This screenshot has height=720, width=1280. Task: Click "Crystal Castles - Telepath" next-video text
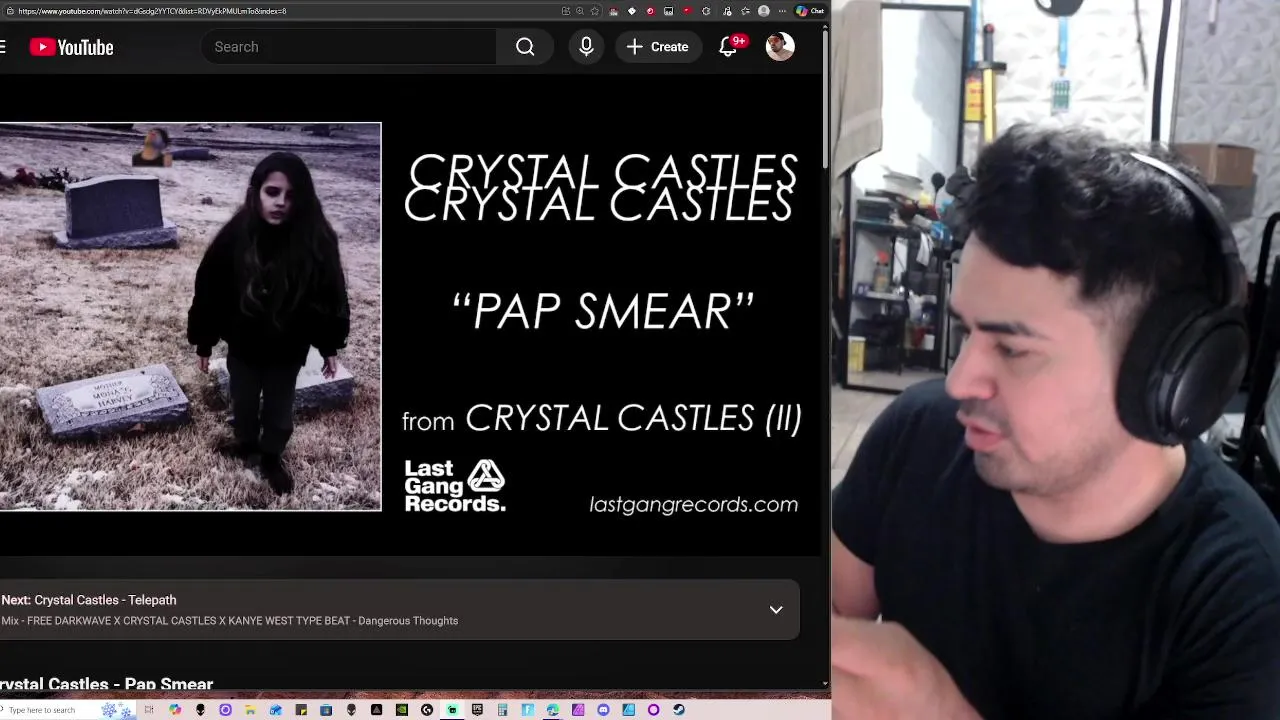(x=105, y=600)
